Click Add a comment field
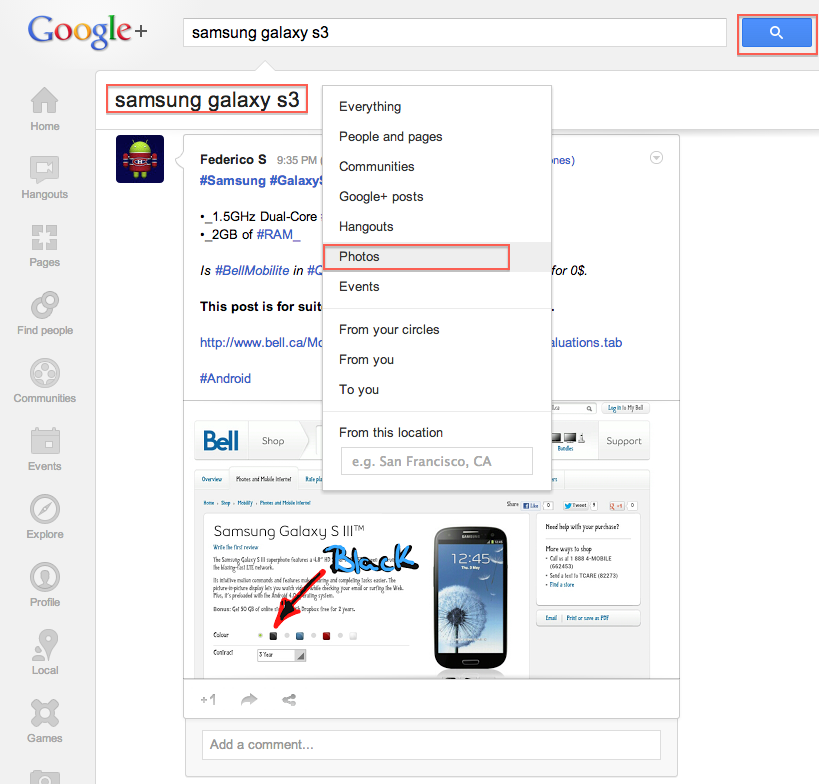819x784 pixels. 431,744
